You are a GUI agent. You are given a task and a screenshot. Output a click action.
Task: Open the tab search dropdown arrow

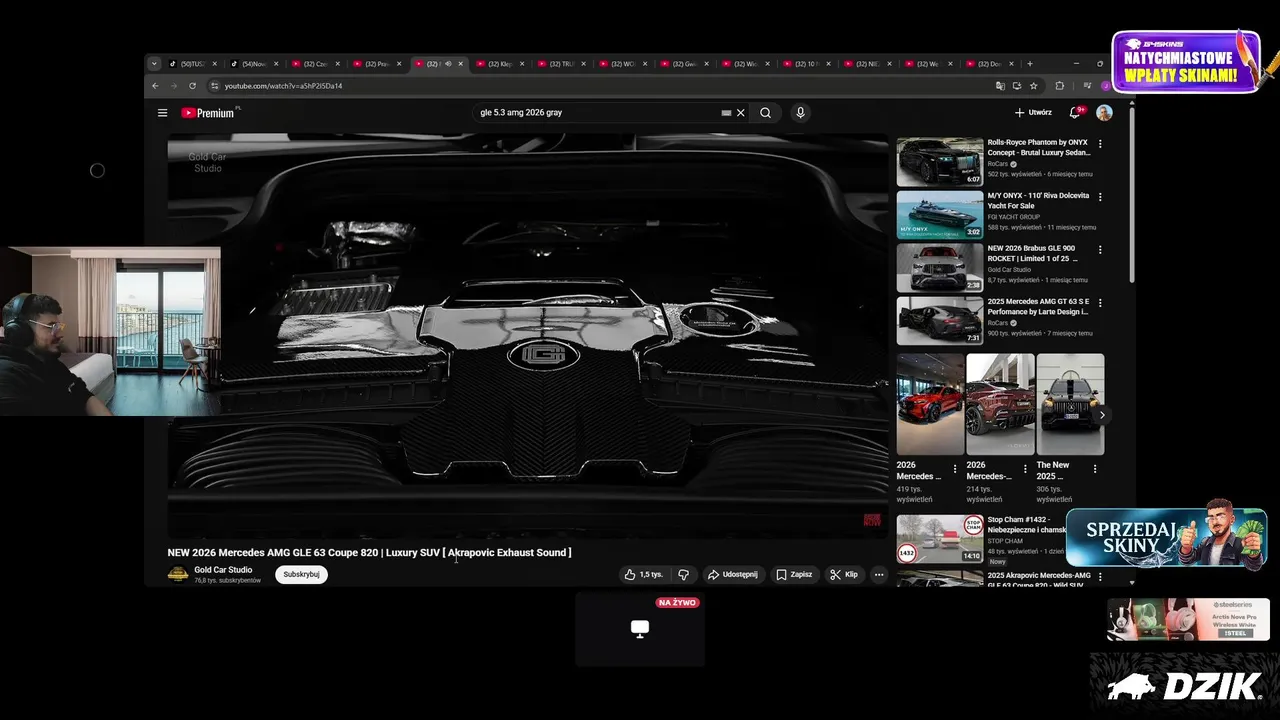[154, 63]
